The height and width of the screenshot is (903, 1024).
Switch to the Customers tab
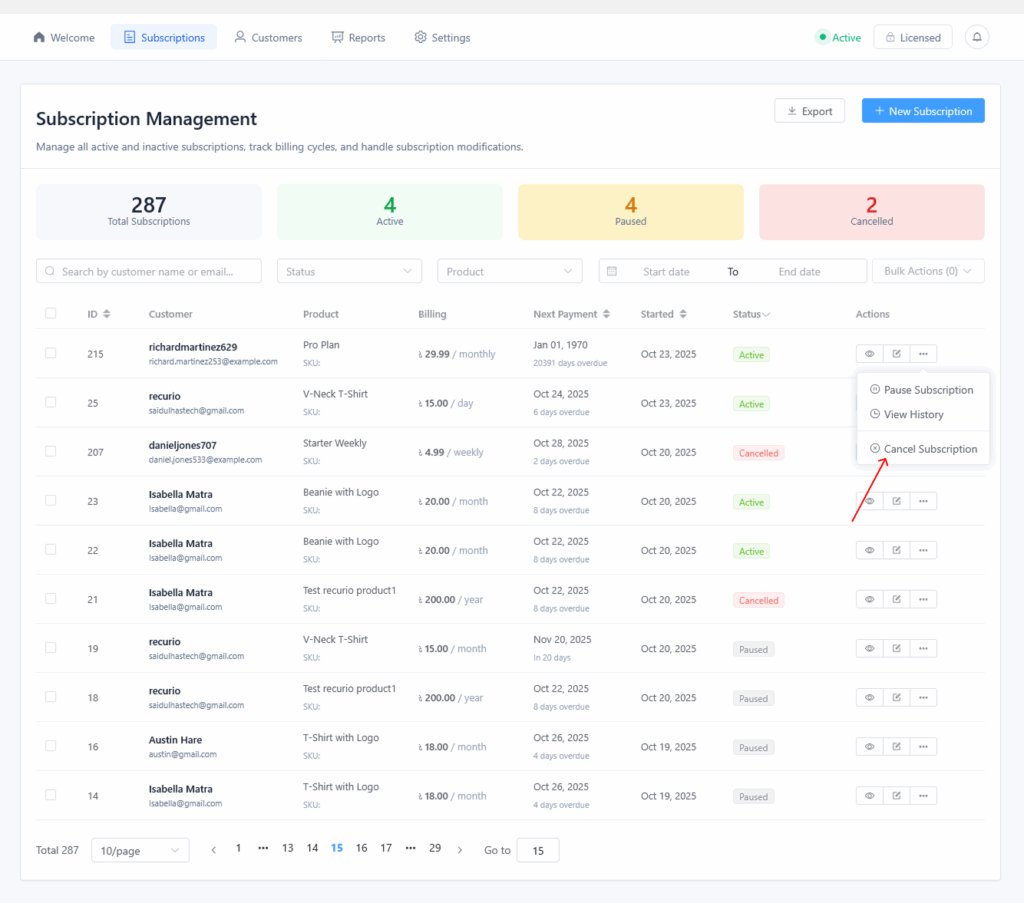[268, 38]
